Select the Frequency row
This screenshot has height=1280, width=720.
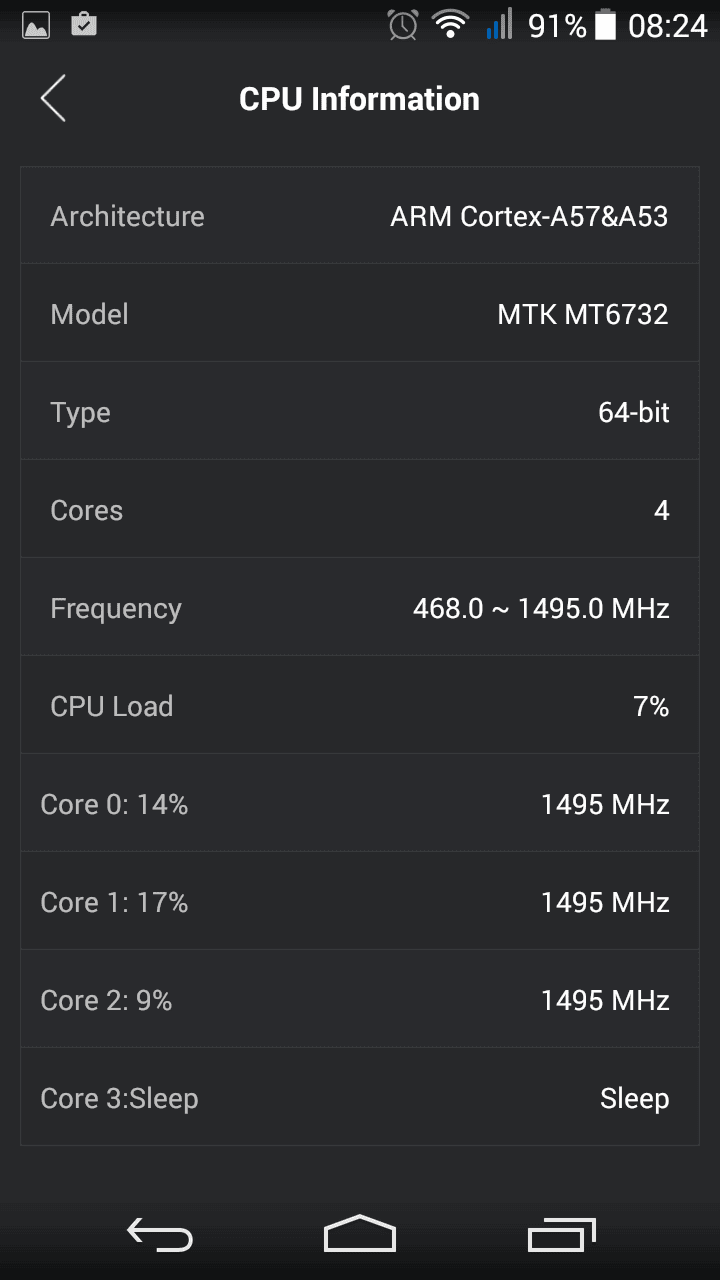[360, 608]
